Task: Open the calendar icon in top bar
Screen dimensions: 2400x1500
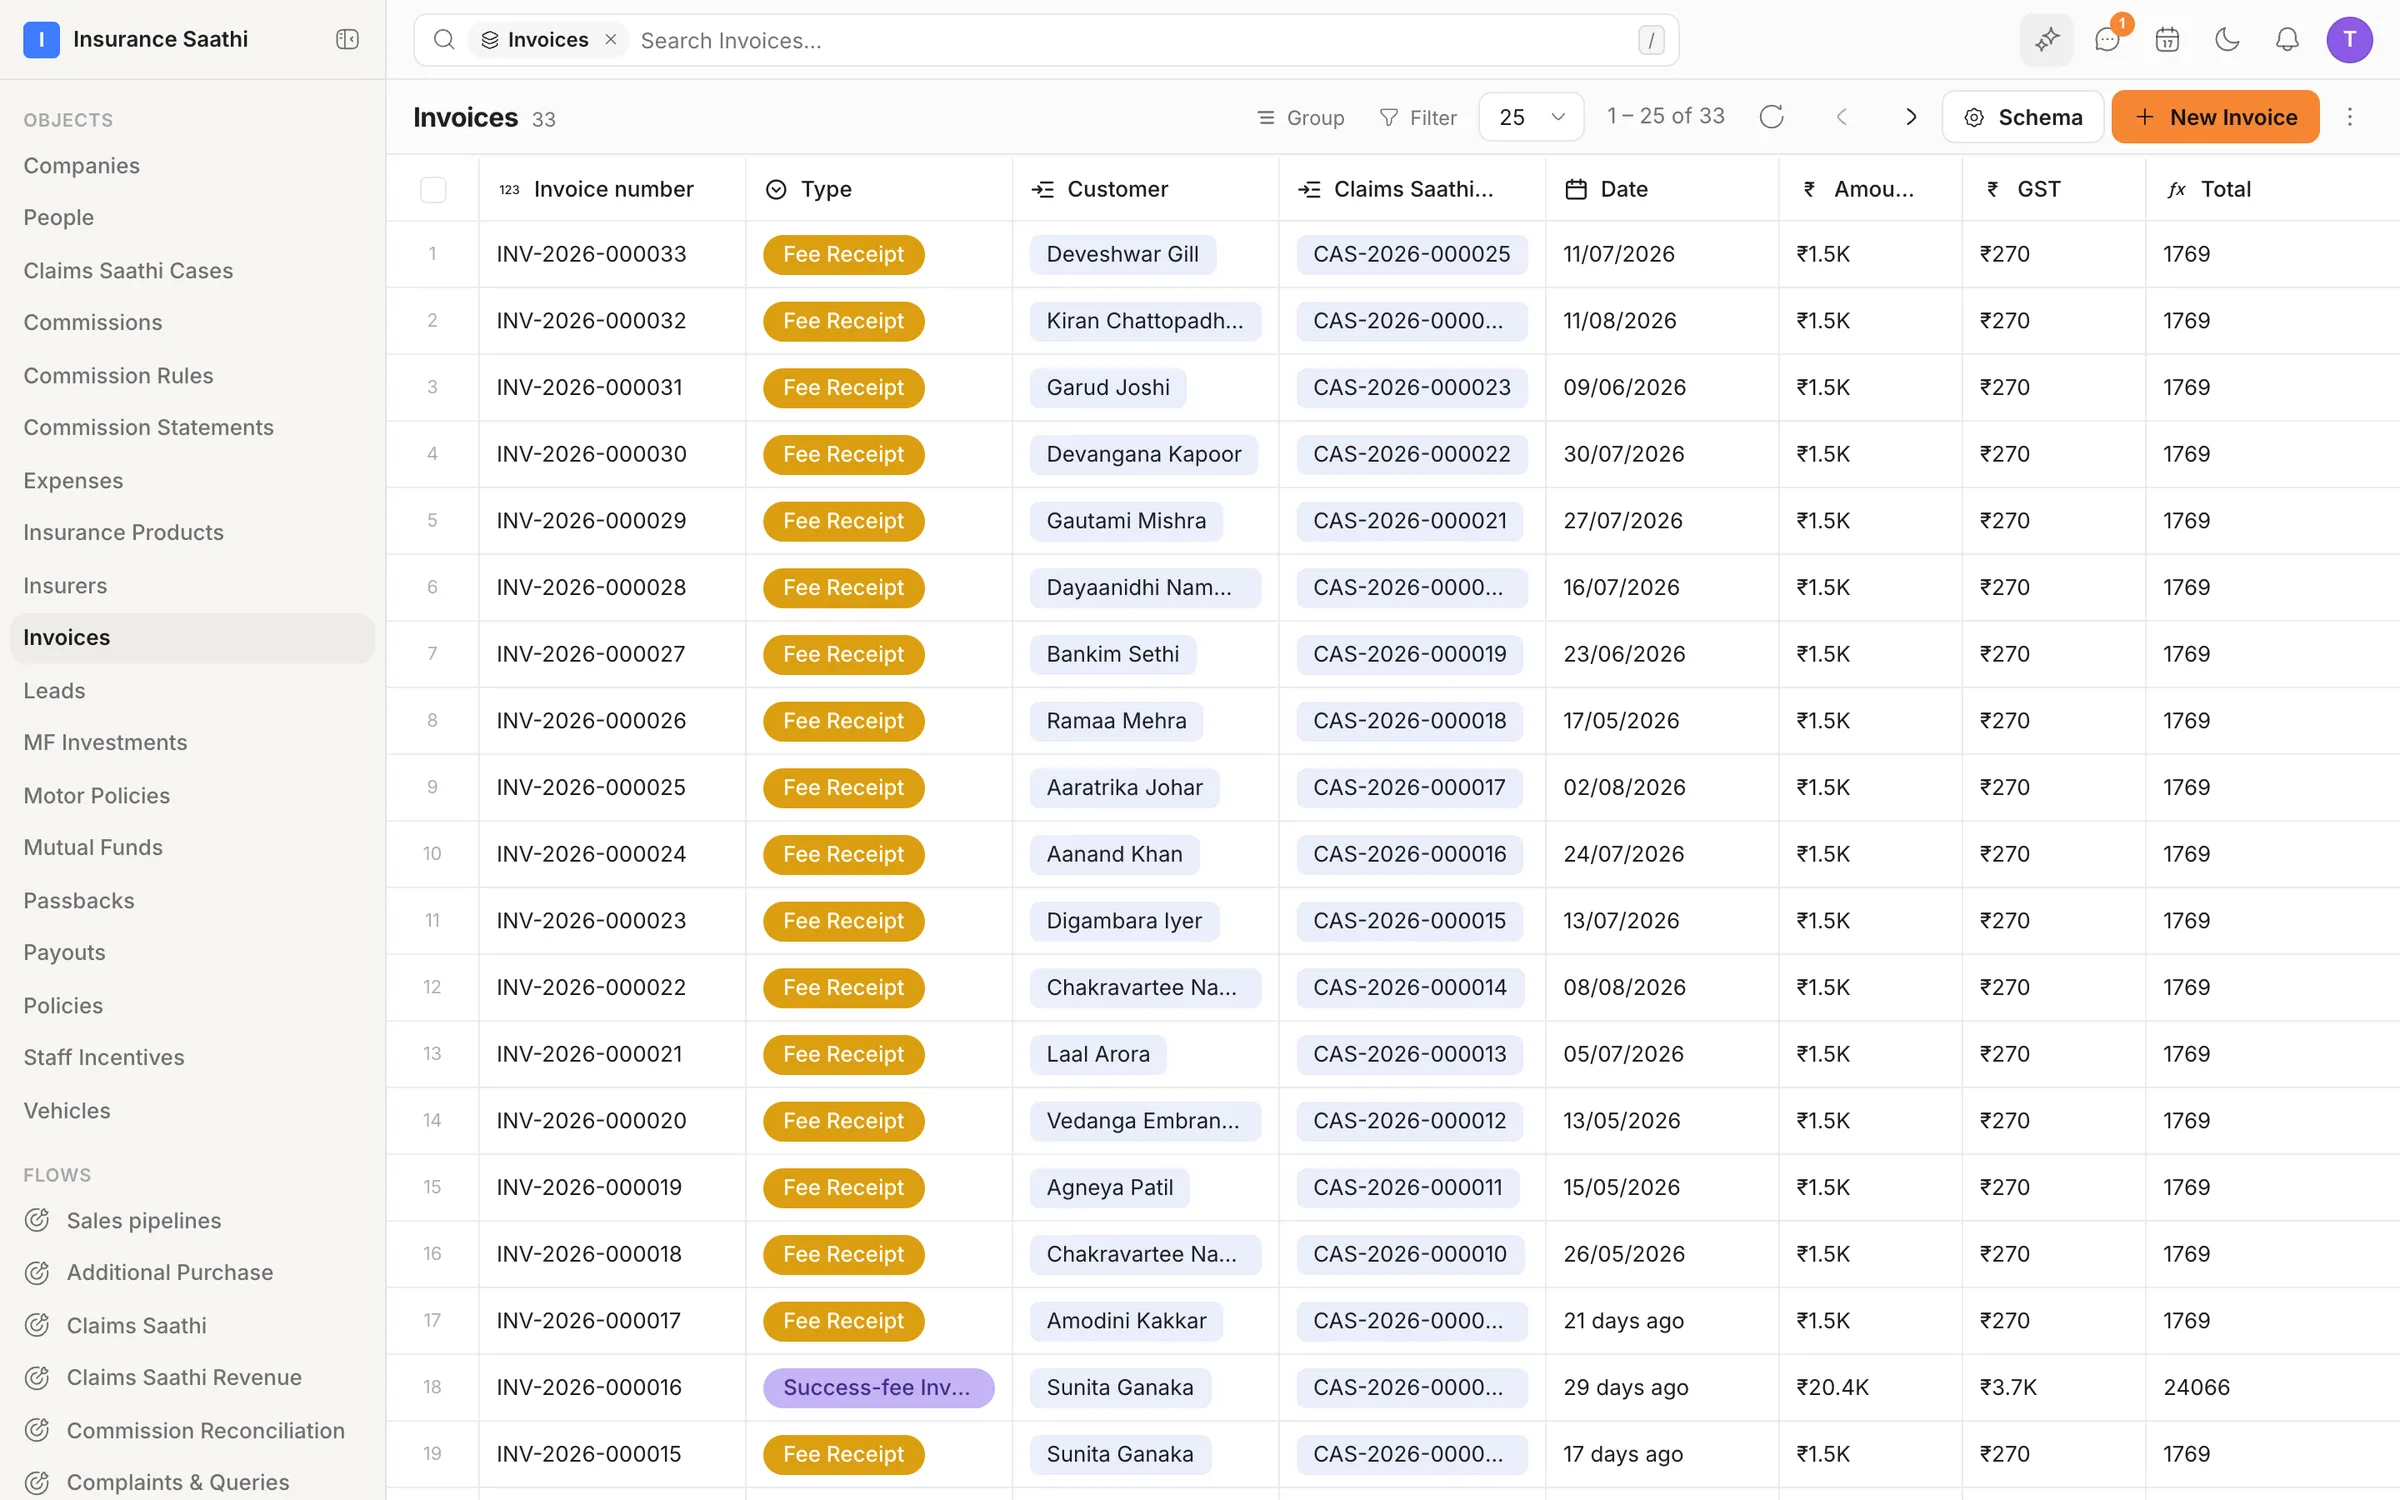Action: coord(2167,40)
